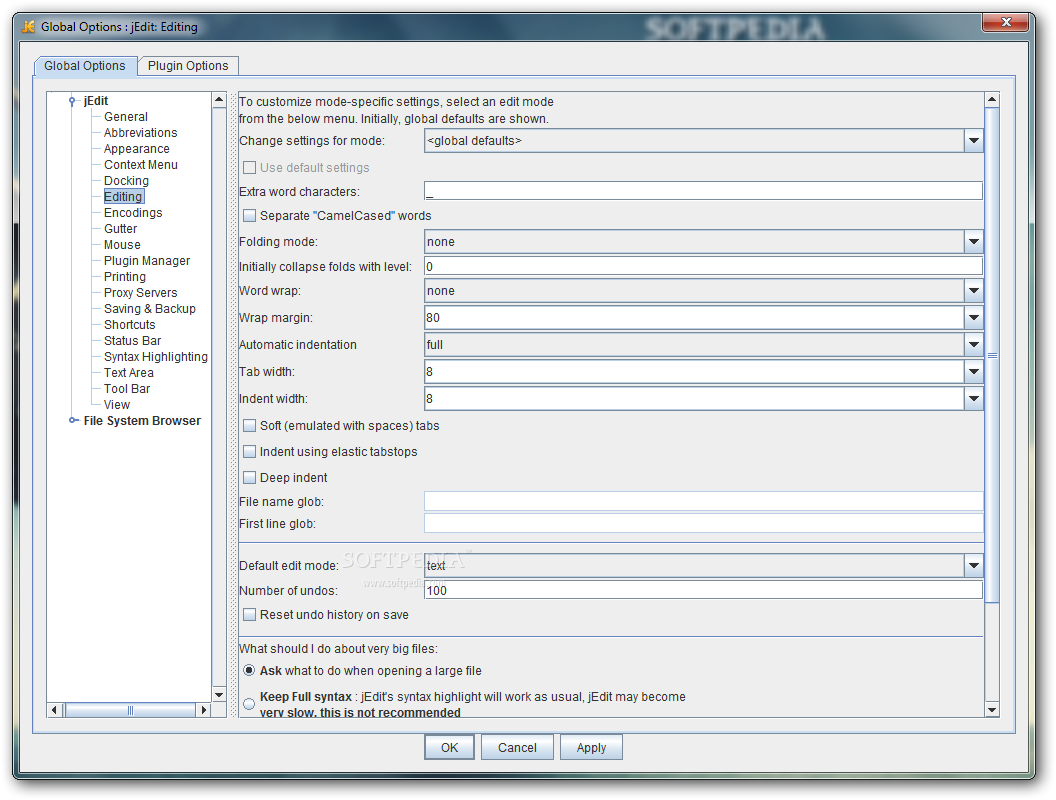Click the Extra word characters field
This screenshot has width=1056, height=800.
703,191
